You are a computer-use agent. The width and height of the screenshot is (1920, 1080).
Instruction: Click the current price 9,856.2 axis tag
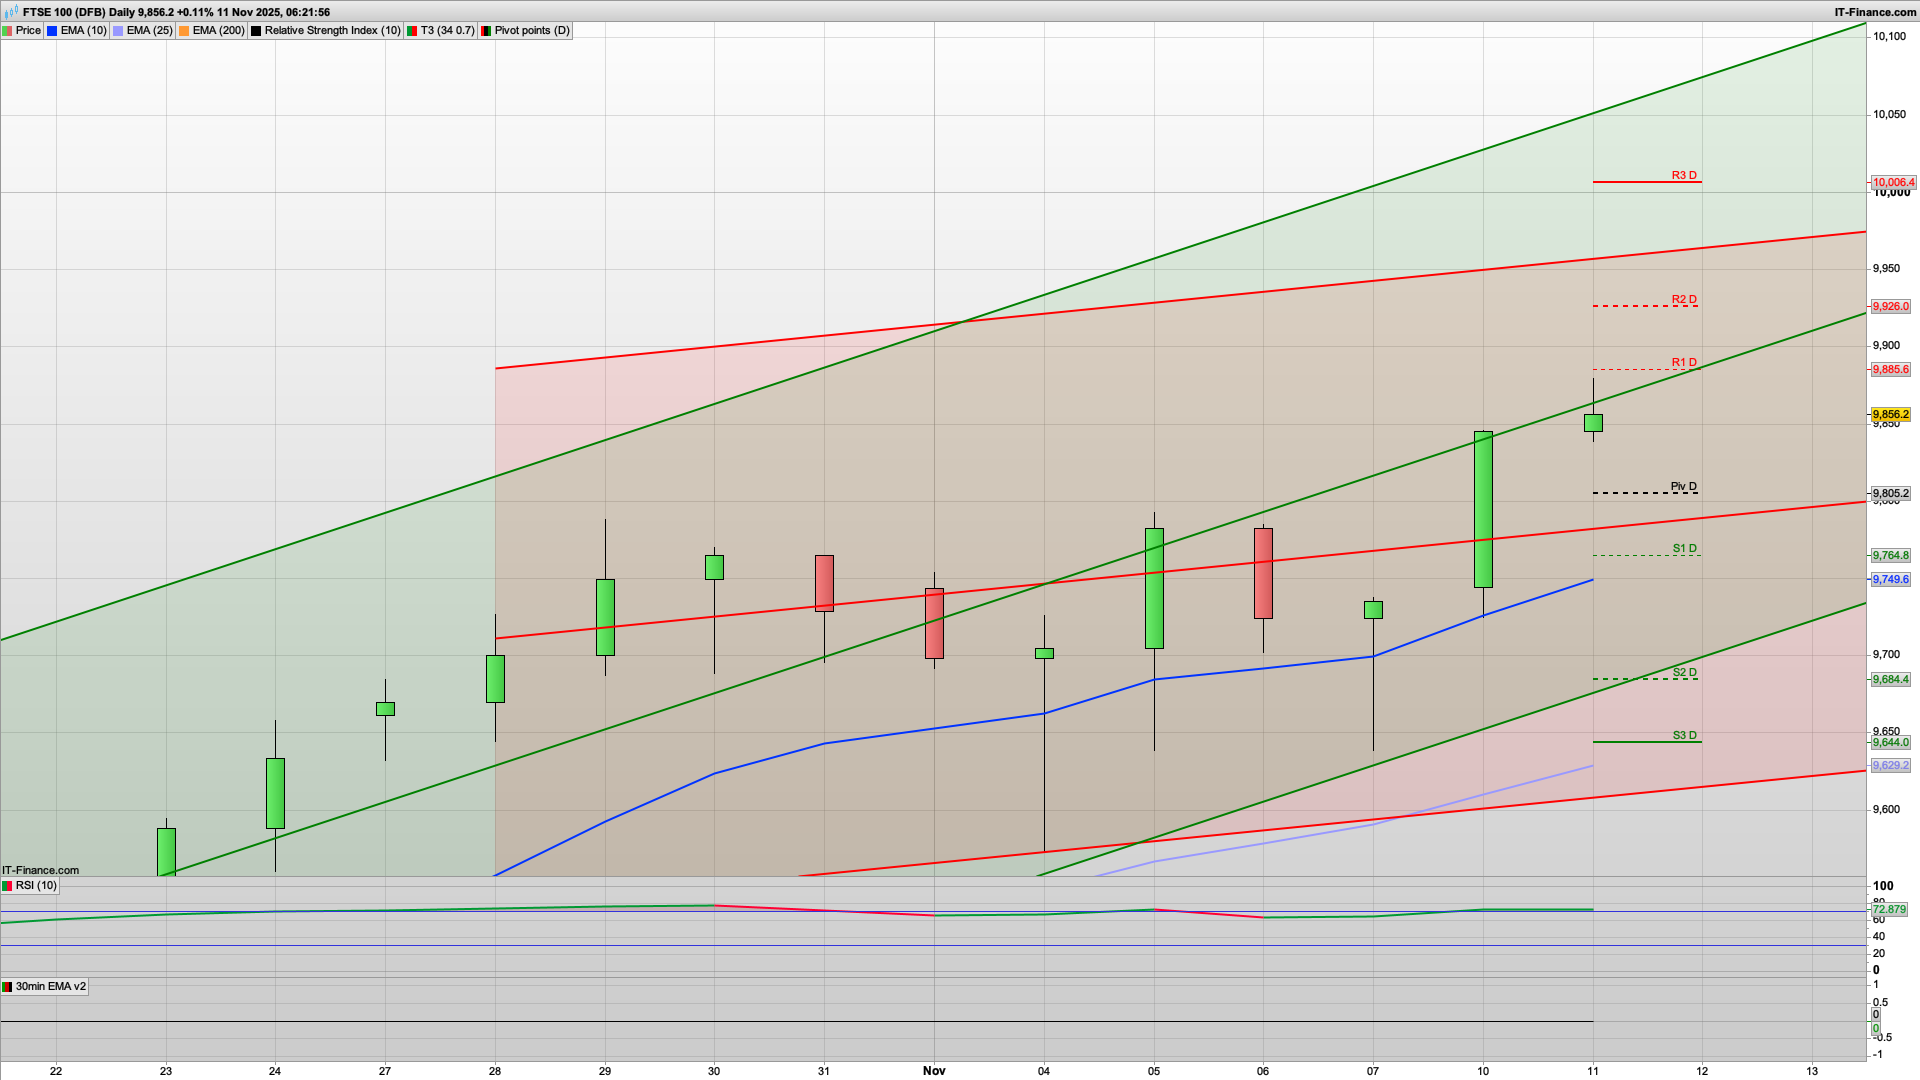pos(1890,414)
